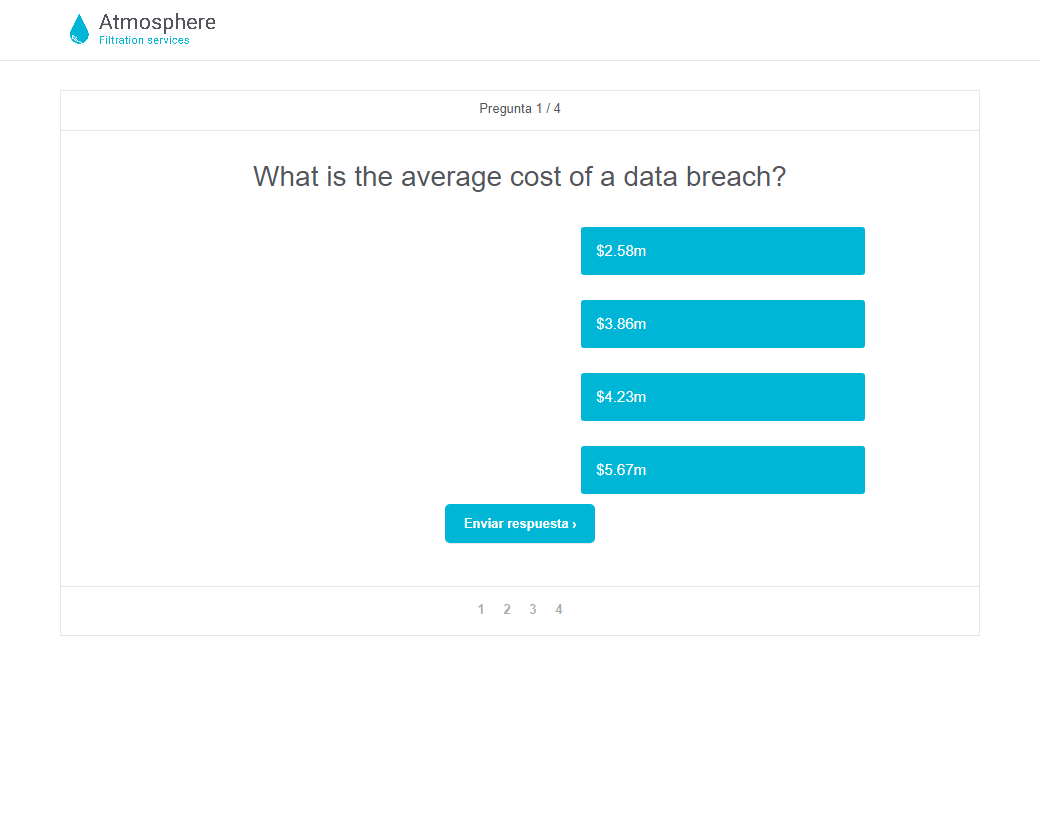Viewport: 1040px width, 820px height.
Task: Click the data breach question heading
Action: click(x=519, y=176)
